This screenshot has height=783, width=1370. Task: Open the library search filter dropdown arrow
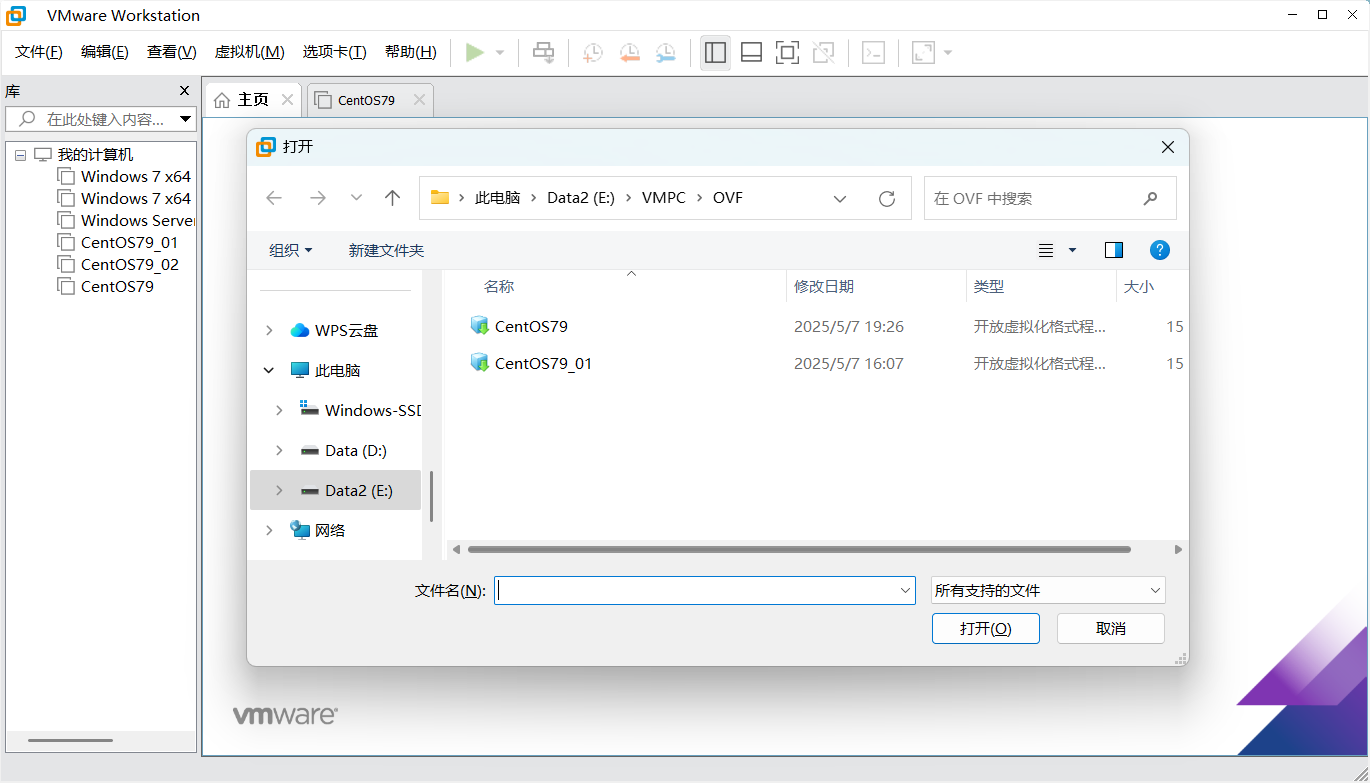pyautogui.click(x=186, y=119)
